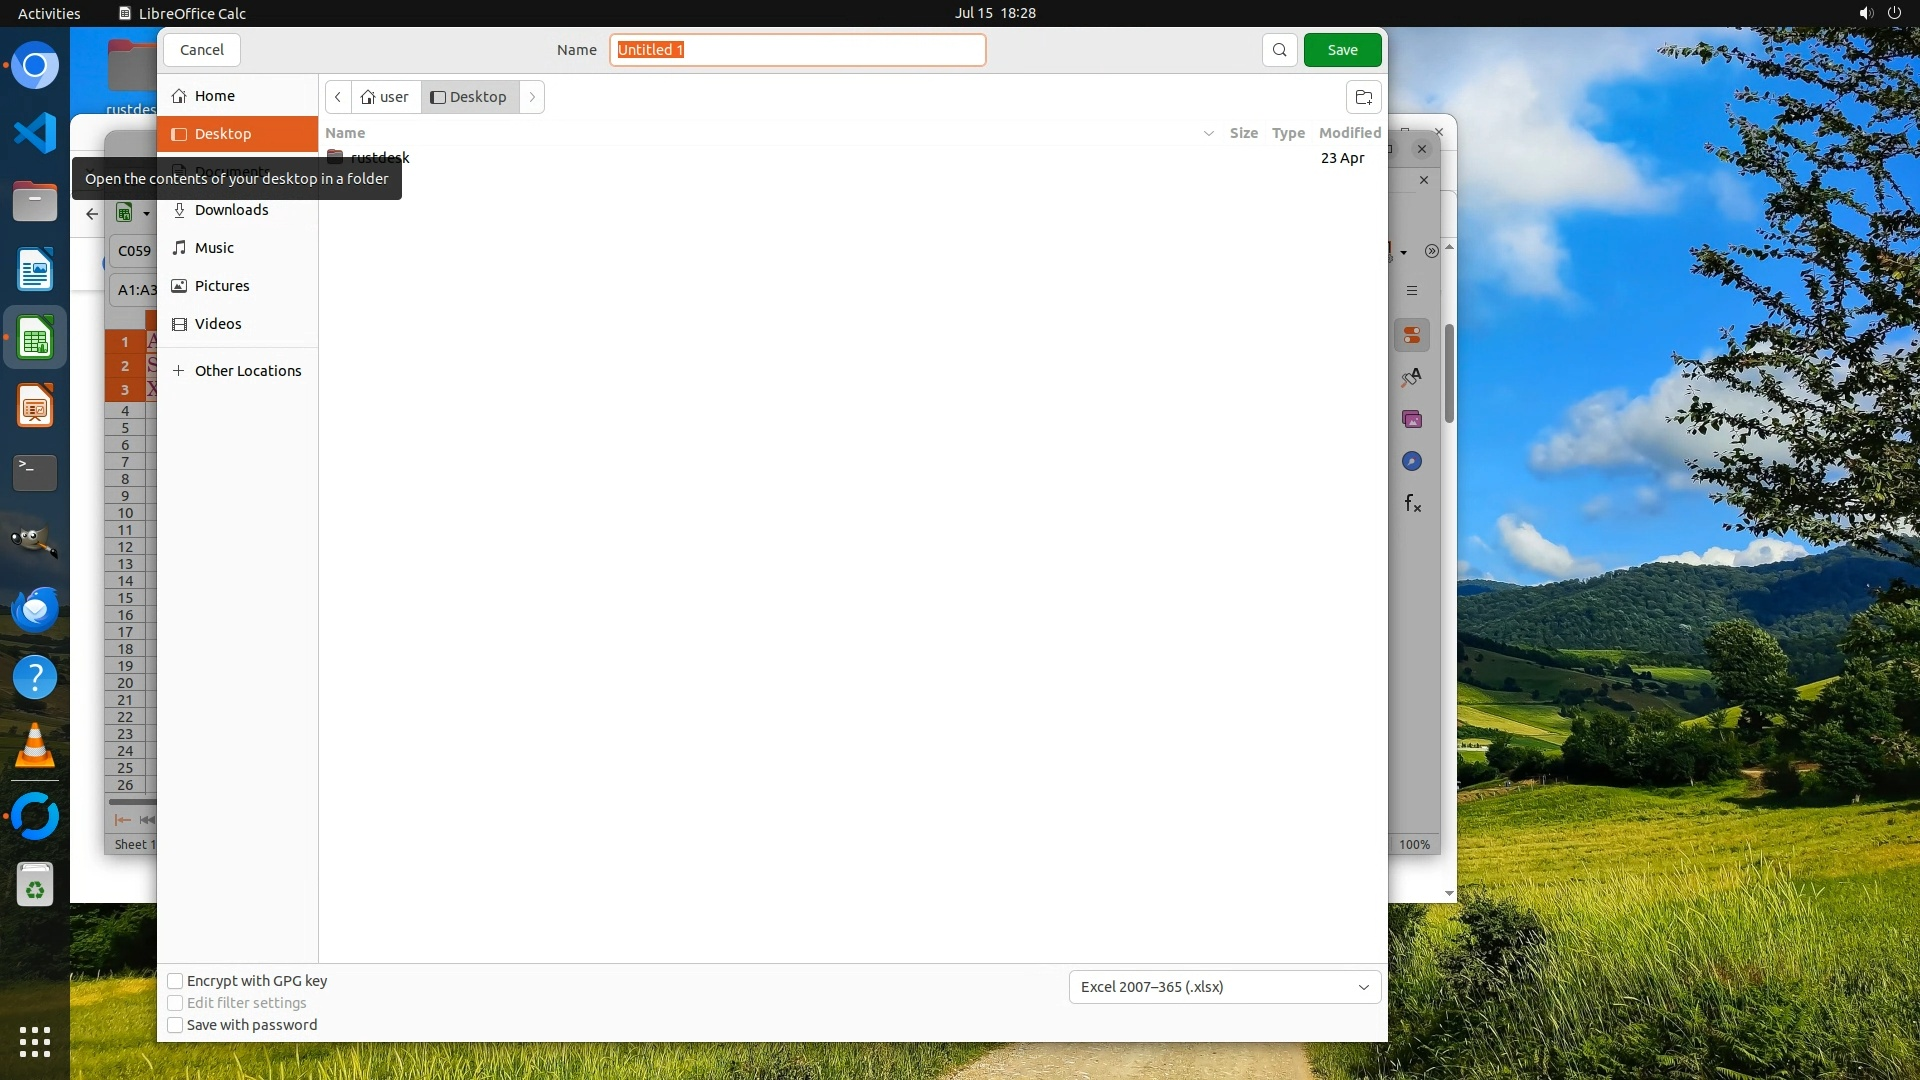Open the Excel 2007–365 file type dropdown

(1224, 987)
